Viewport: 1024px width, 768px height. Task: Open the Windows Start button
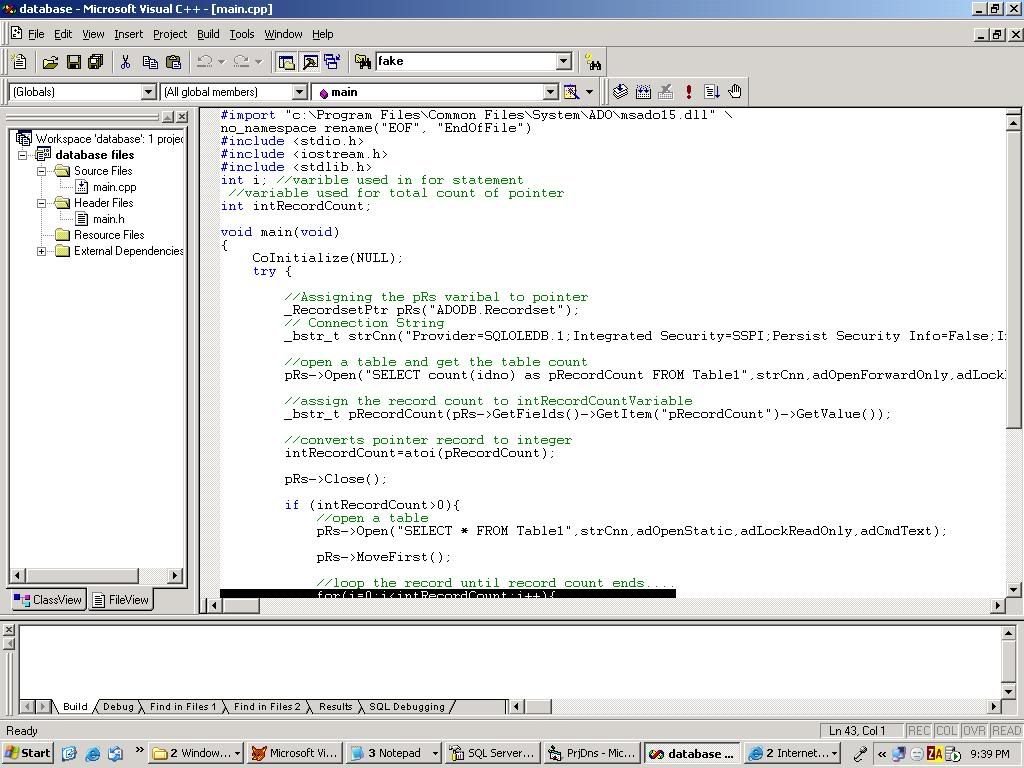tap(27, 753)
